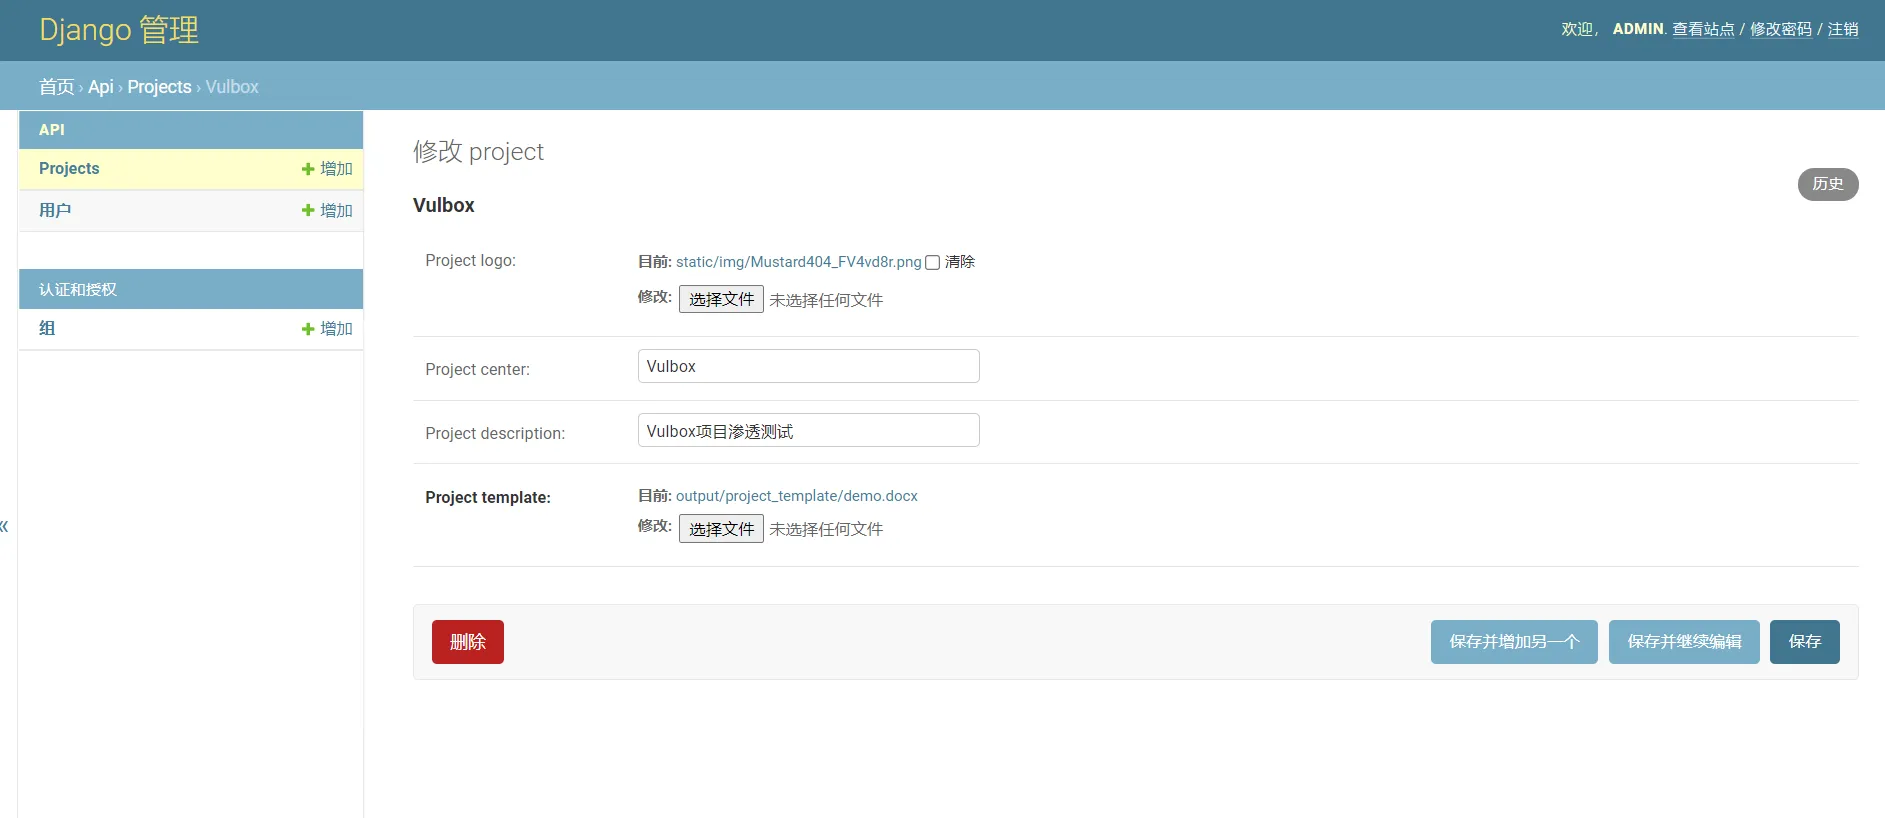Viewport: 1885px width, 818px height.
Task: Click the green plus icon beside Projects
Action: [x=308, y=169]
